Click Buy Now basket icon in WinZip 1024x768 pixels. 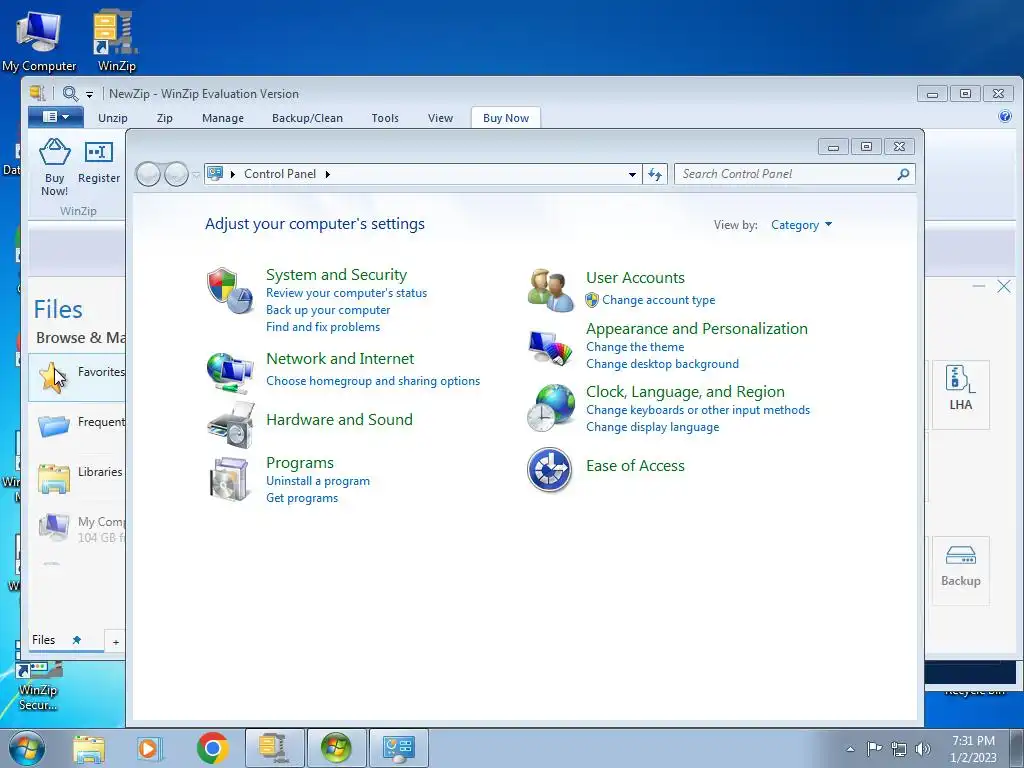[55, 153]
